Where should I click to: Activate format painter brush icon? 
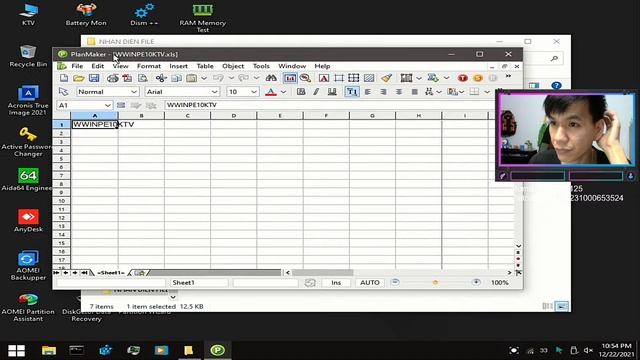coord(387,78)
